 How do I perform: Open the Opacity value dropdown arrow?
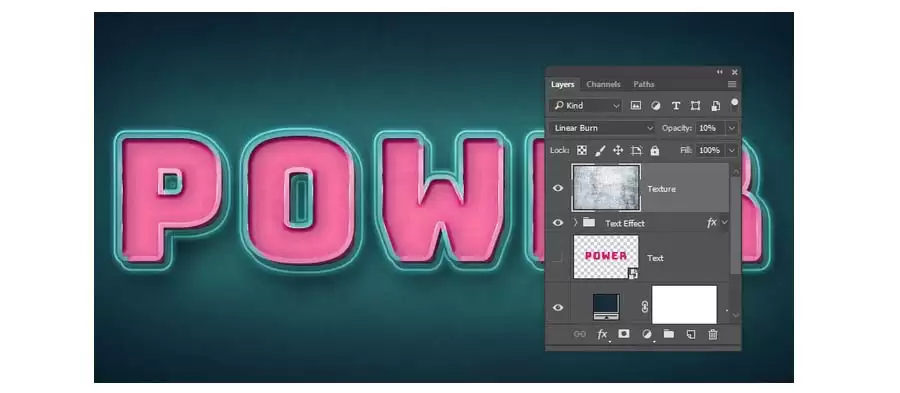[732, 128]
